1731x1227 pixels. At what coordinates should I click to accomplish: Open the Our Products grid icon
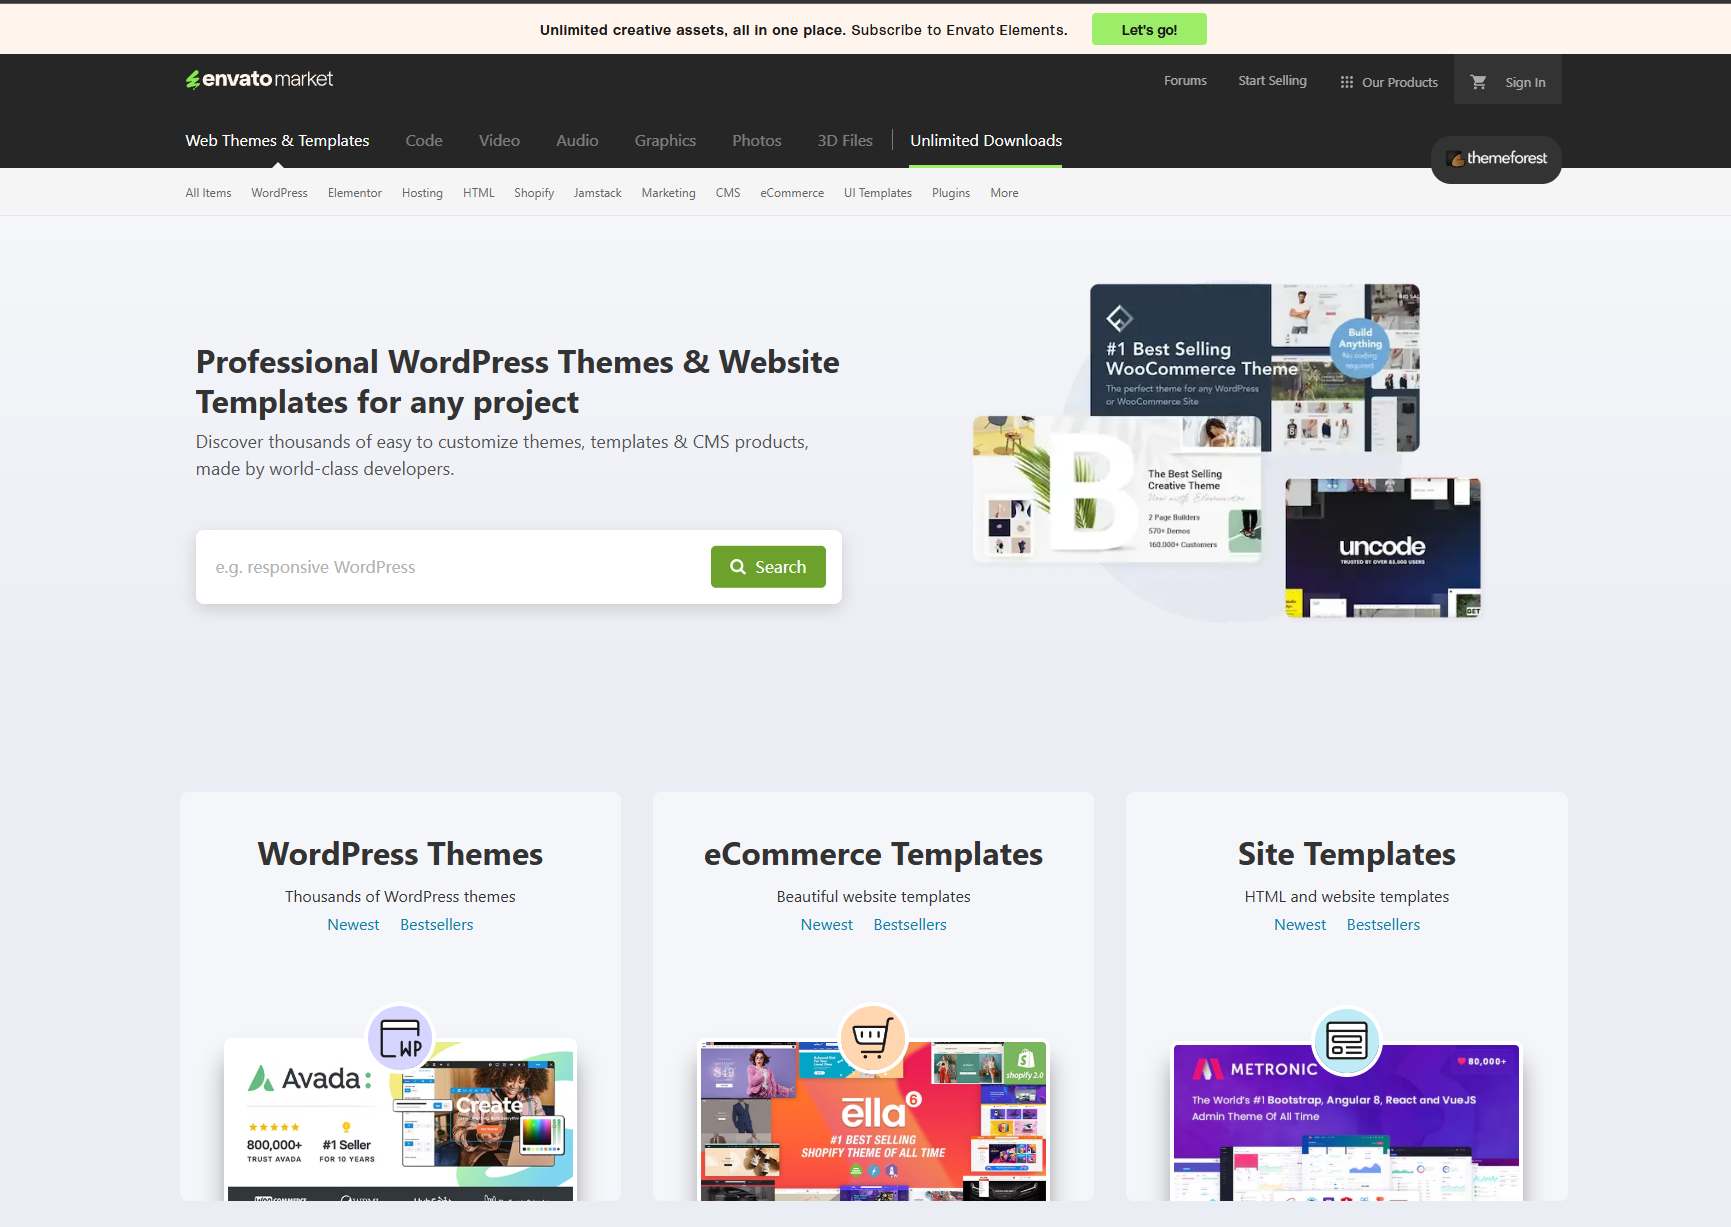[x=1347, y=82]
